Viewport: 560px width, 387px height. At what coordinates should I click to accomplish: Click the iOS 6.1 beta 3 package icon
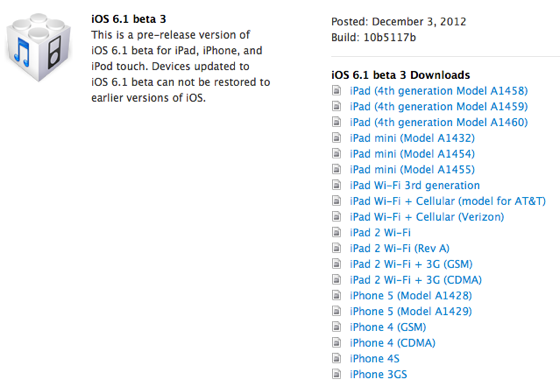pos(39,47)
